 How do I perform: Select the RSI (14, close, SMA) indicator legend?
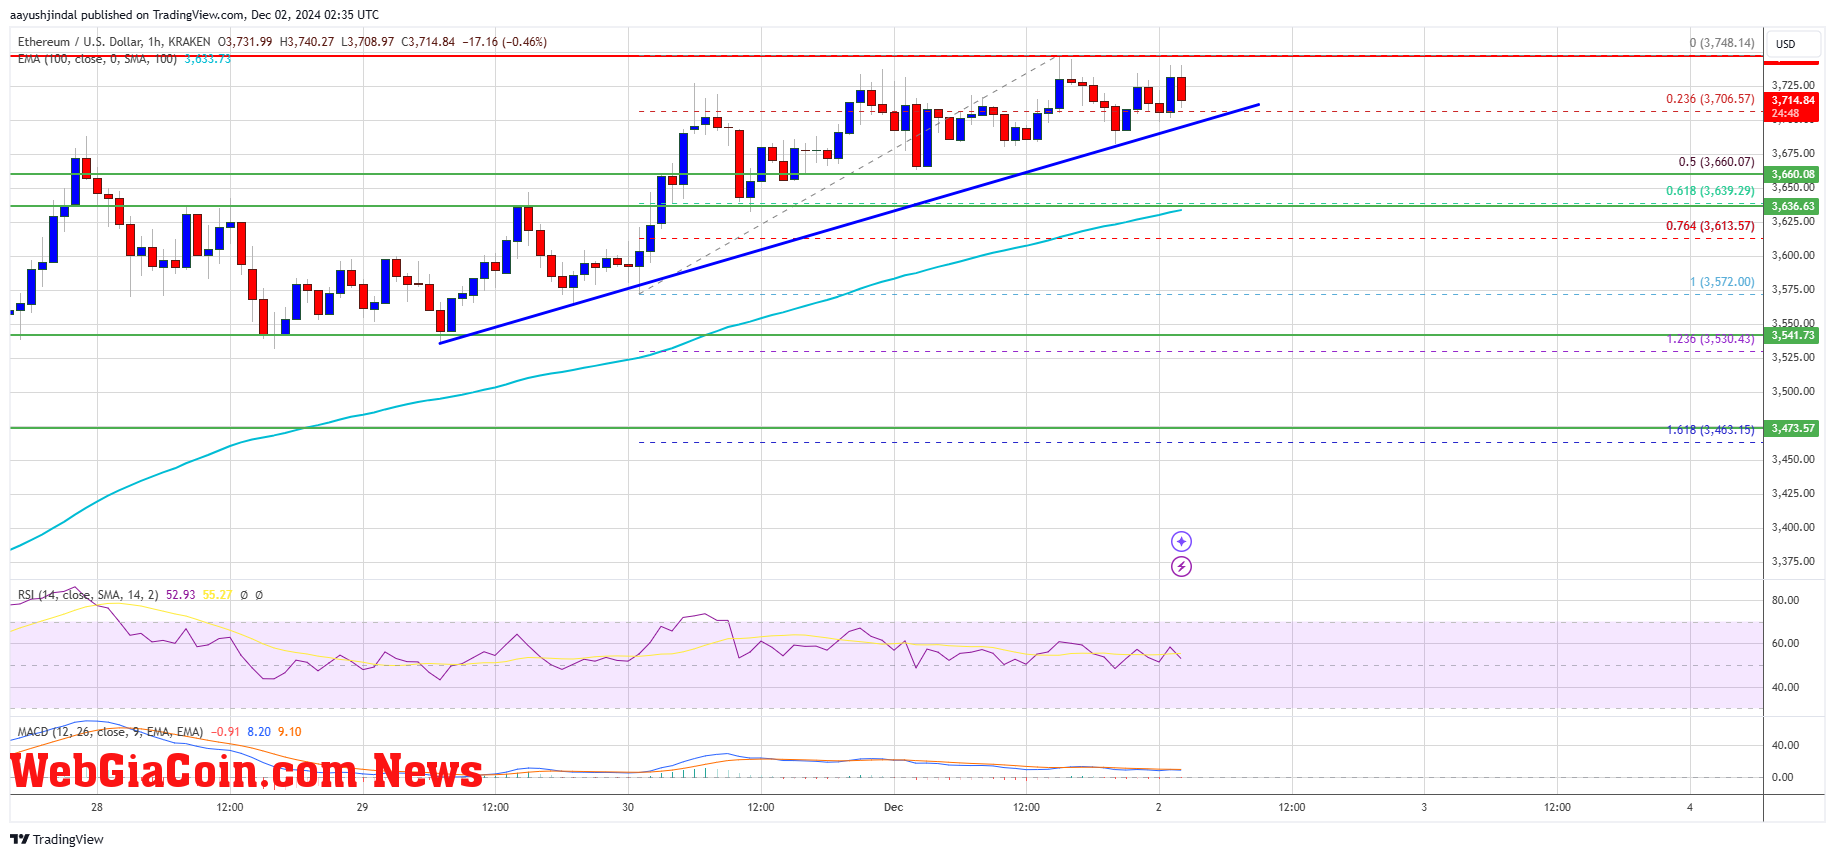pos(88,595)
